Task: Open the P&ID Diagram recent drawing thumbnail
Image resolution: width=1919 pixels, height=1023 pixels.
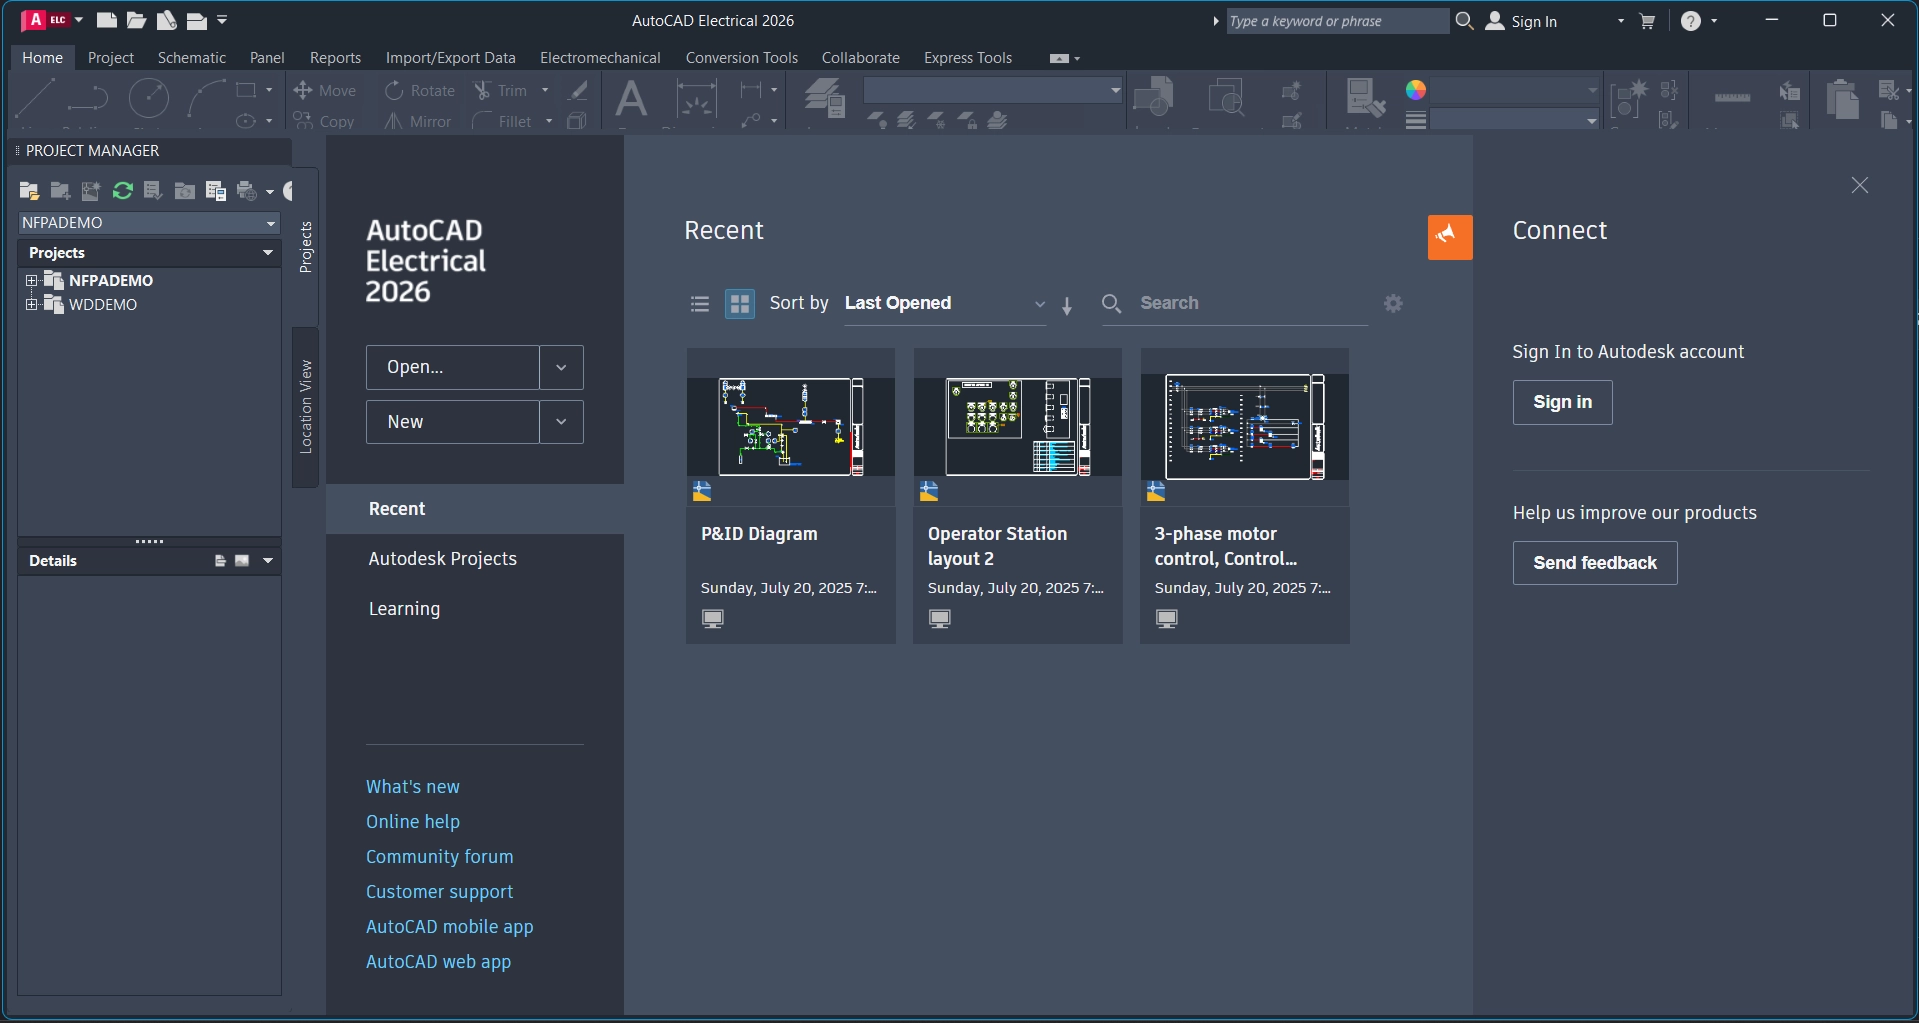Action: click(790, 427)
